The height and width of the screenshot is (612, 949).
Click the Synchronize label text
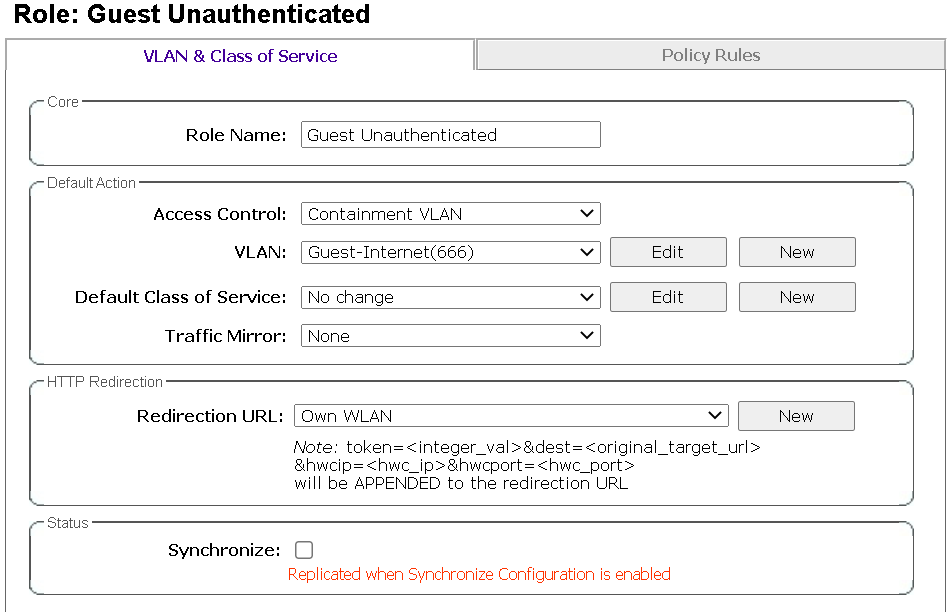click(224, 550)
